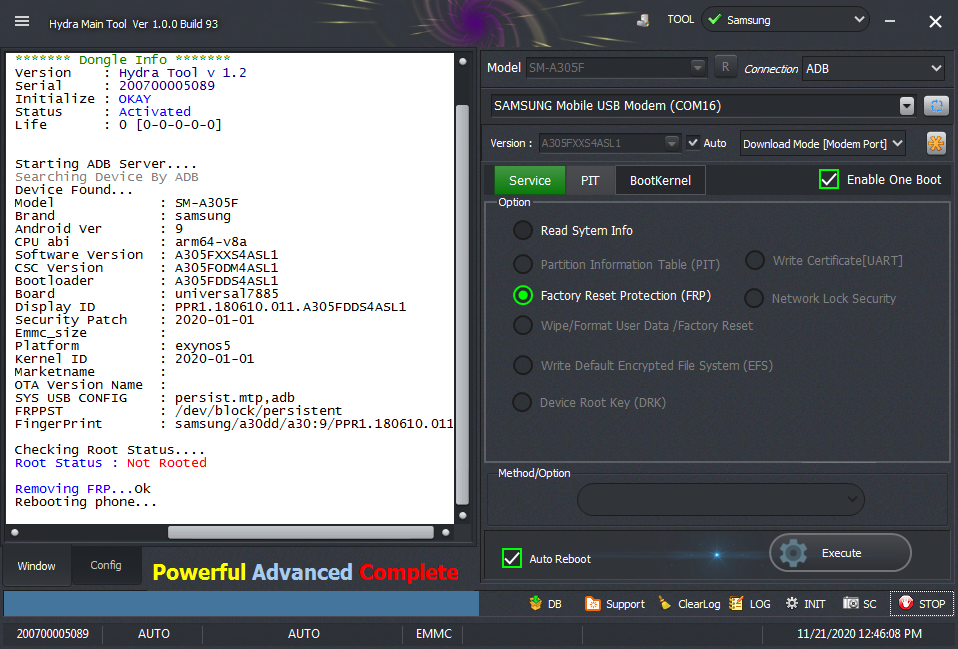This screenshot has width=958, height=649.
Task: Click the Execute button
Action: 841,553
